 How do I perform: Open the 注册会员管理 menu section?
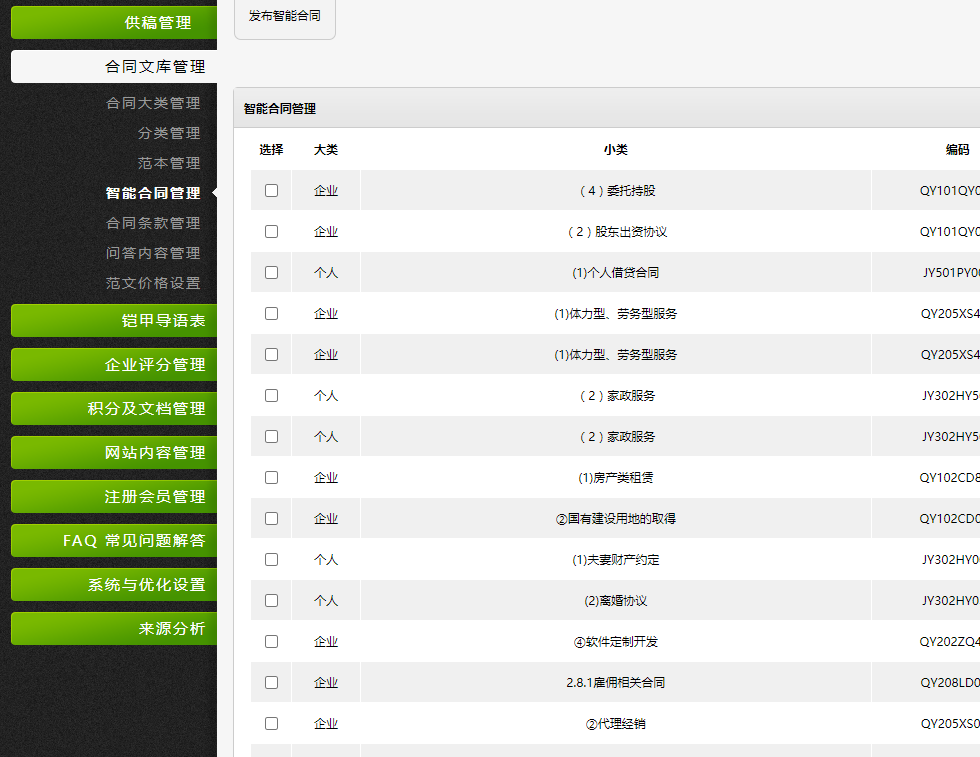114,497
